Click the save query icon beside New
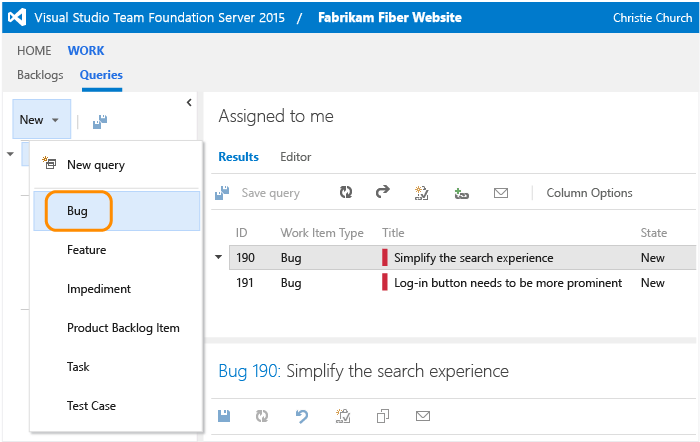Image resolution: width=700 pixels, height=442 pixels. tap(100, 121)
